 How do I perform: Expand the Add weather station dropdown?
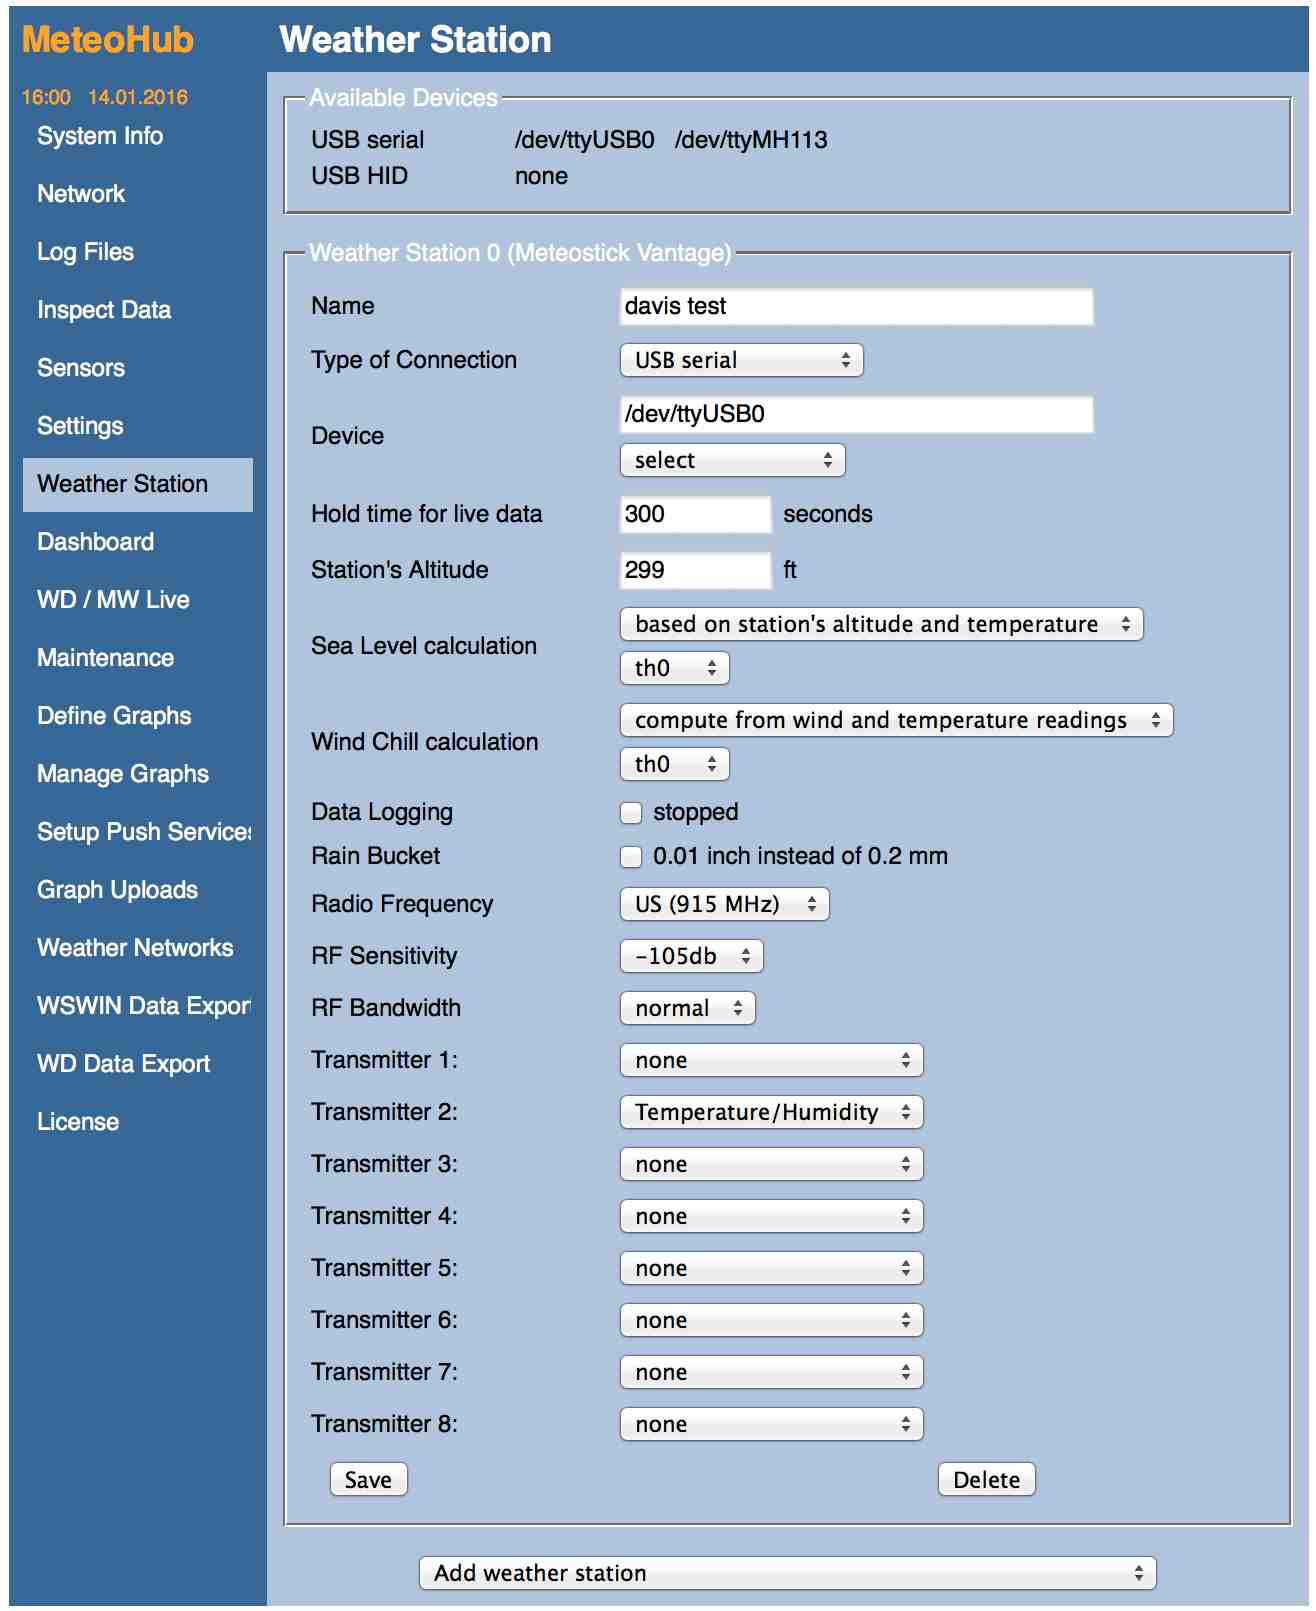787,1574
